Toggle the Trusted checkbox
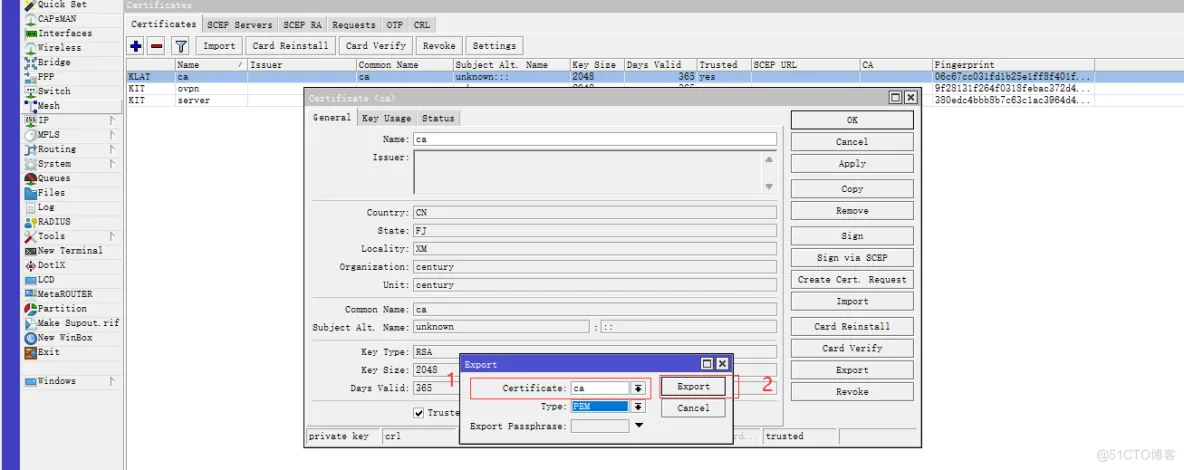The image size is (1184, 470). click(x=419, y=413)
